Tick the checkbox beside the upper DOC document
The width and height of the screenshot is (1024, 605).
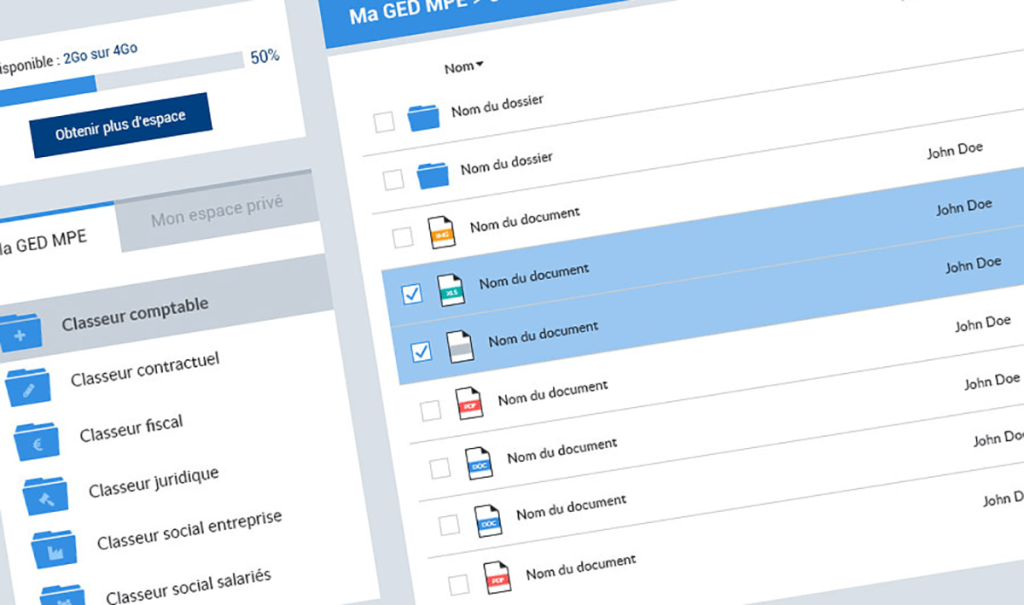(x=440, y=468)
